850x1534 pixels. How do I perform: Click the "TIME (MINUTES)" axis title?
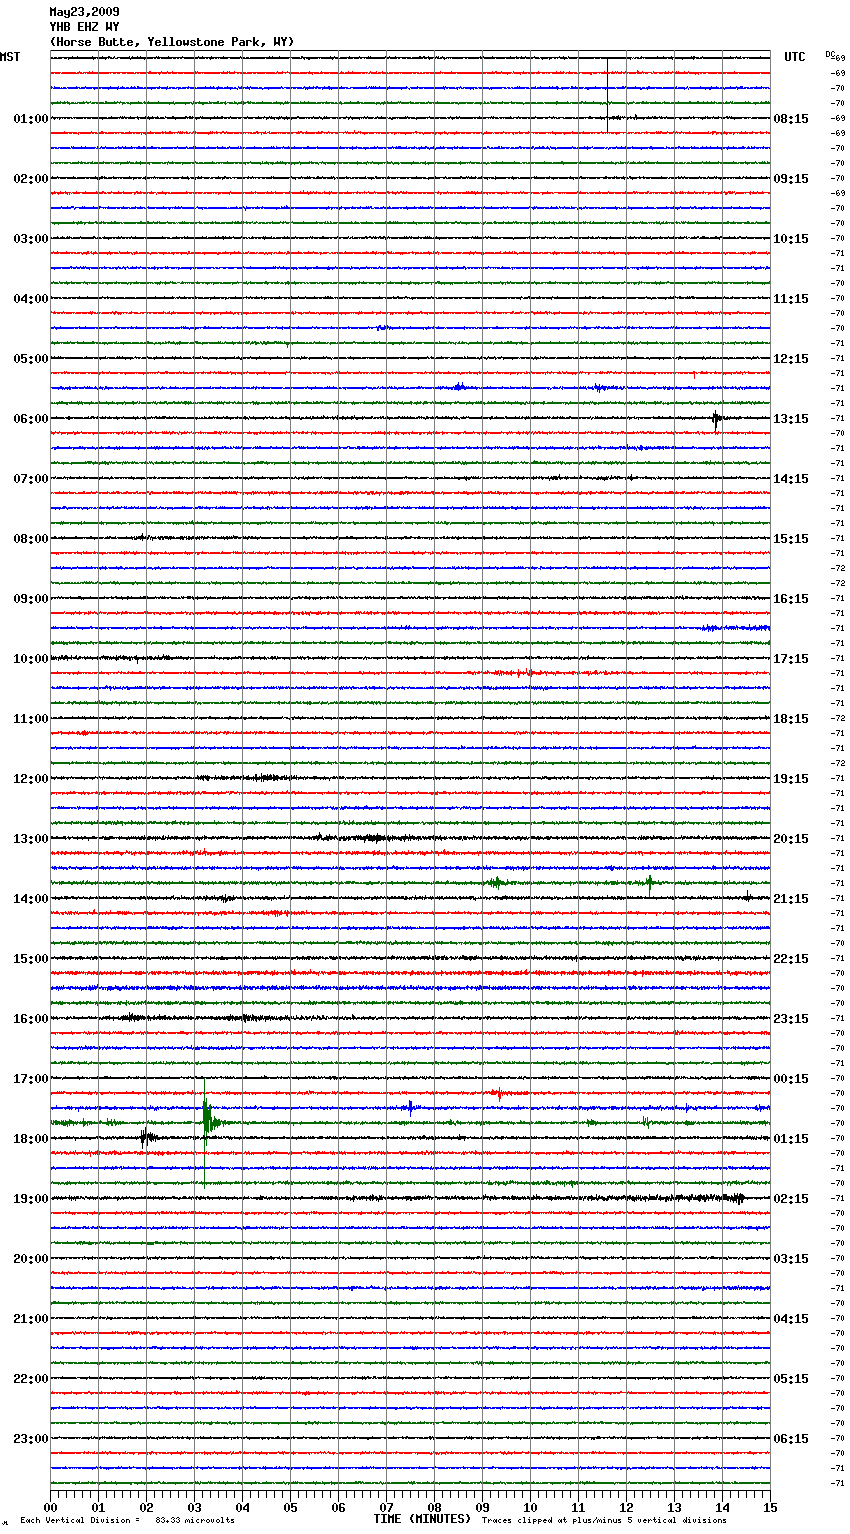coord(422,1519)
